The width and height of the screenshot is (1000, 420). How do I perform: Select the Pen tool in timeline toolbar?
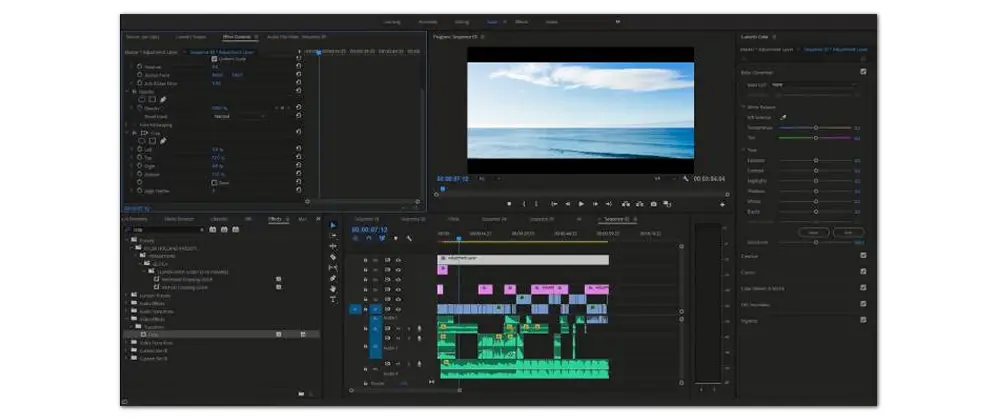[333, 279]
